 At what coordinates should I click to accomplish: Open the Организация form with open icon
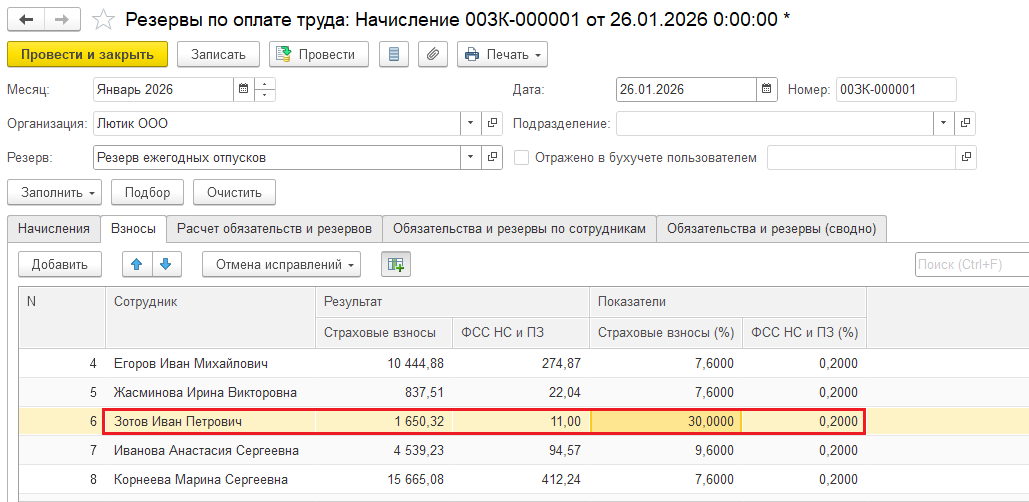click(x=492, y=123)
